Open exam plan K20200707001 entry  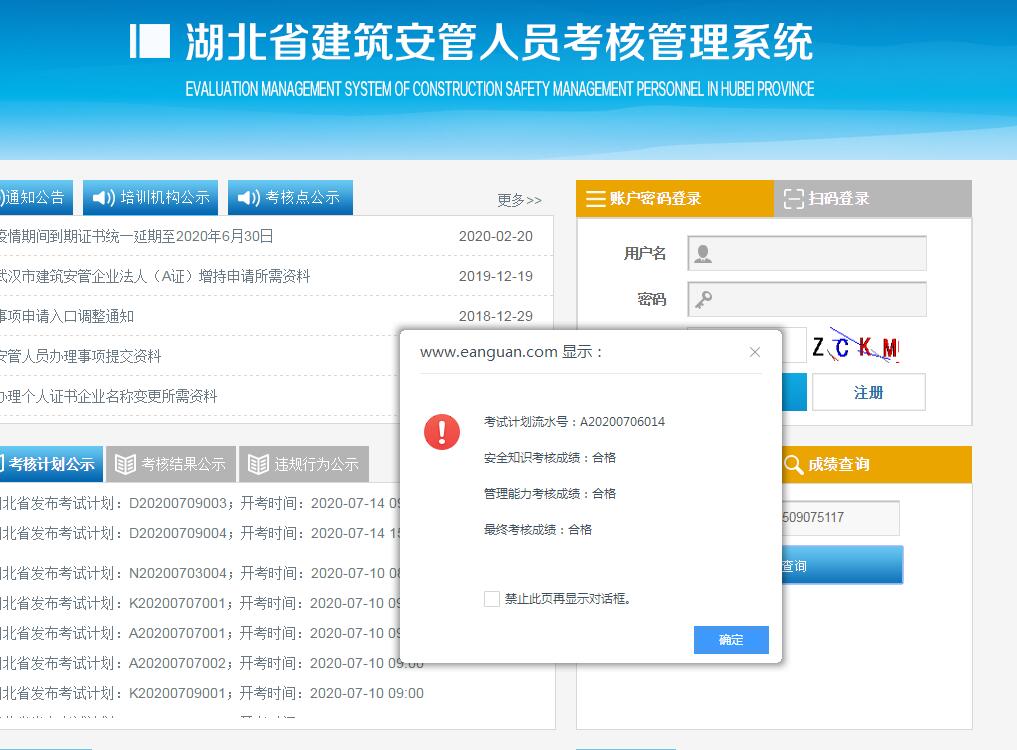tap(201, 603)
